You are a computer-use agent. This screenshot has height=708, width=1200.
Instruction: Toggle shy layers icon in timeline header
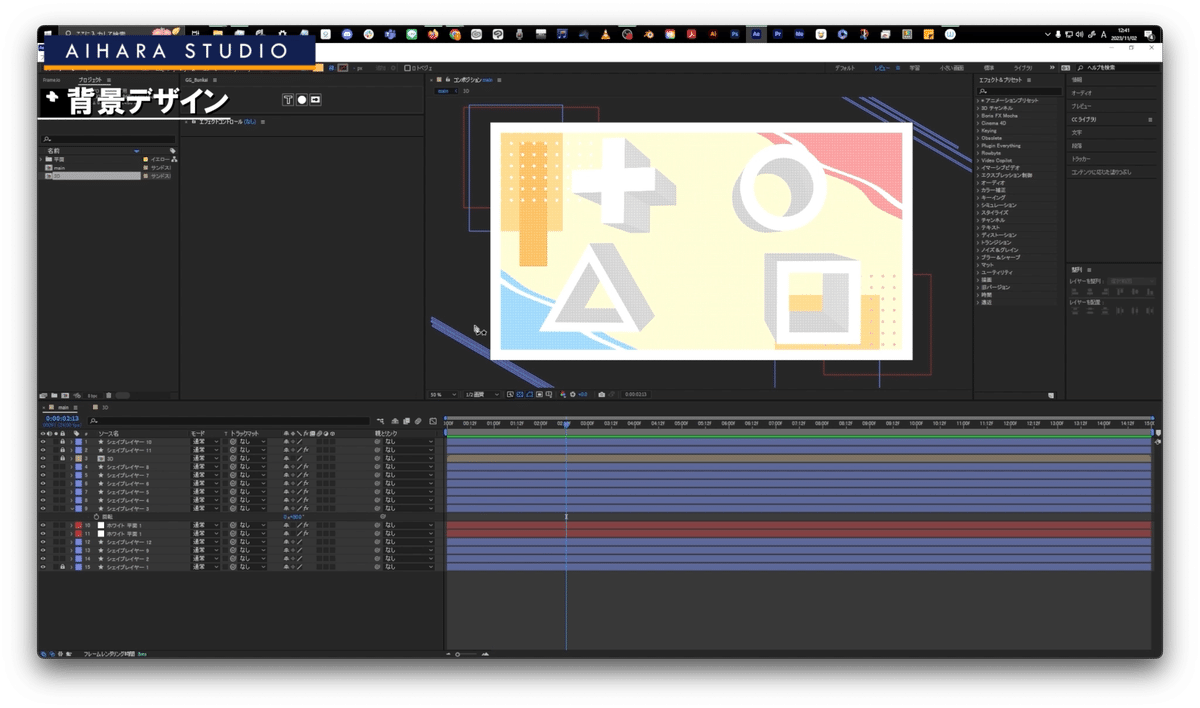(x=394, y=421)
